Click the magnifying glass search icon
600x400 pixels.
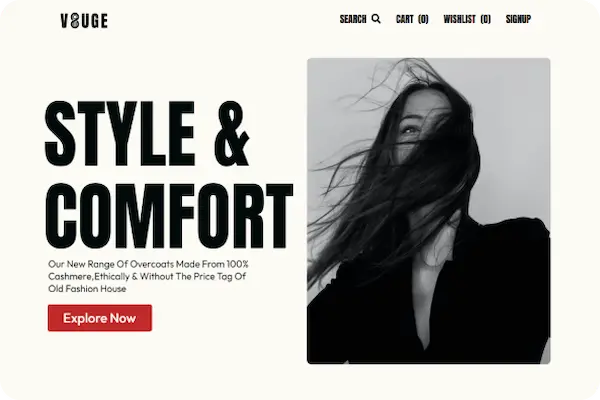coord(376,19)
